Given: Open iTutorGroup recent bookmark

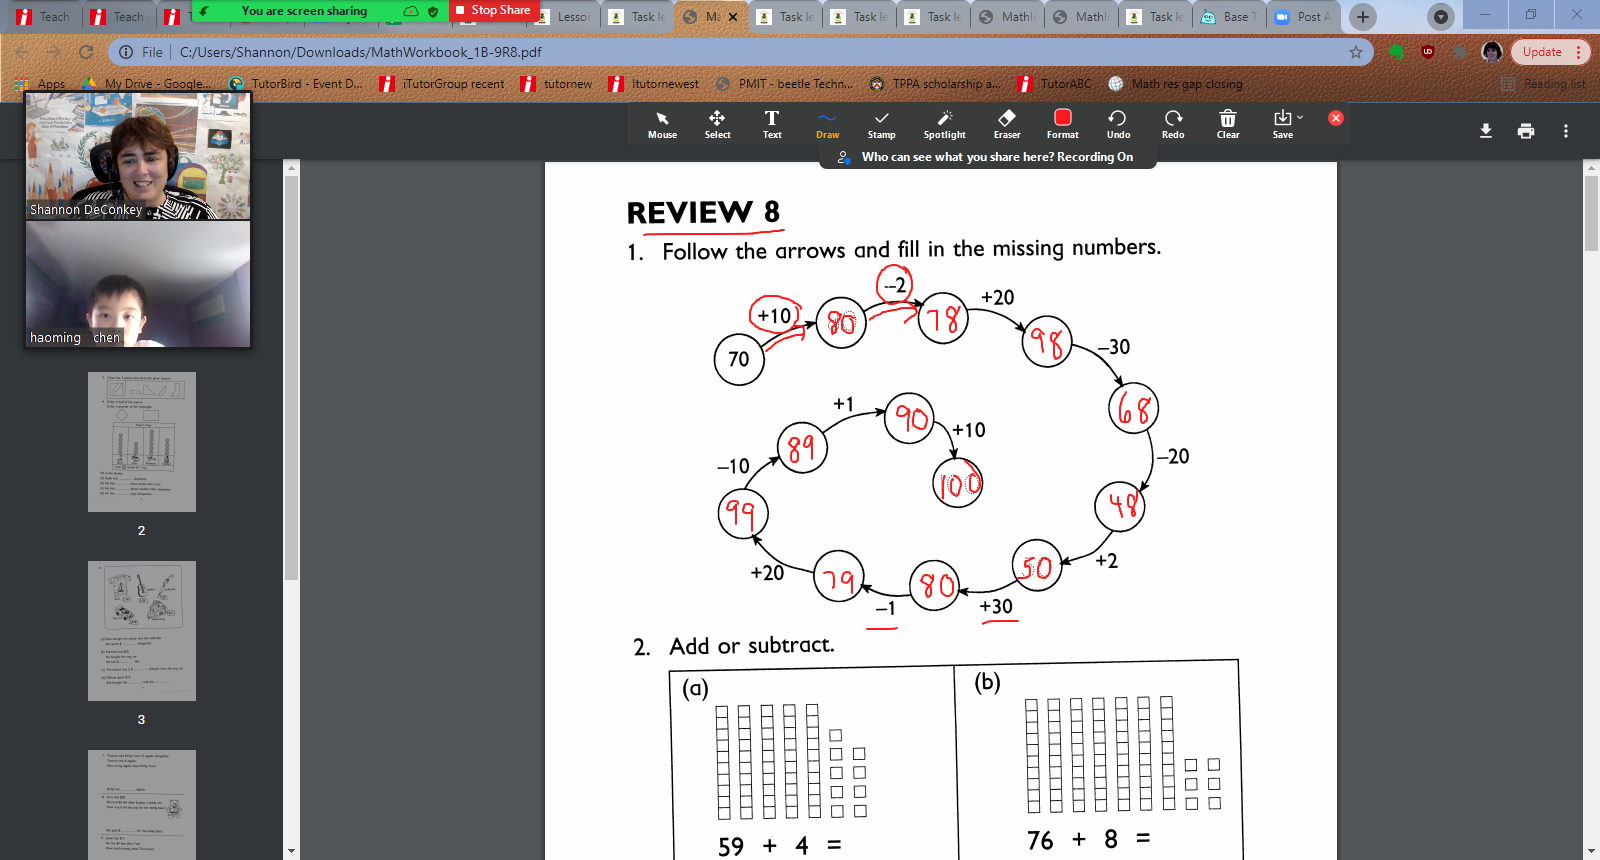Looking at the screenshot, I should (442, 84).
